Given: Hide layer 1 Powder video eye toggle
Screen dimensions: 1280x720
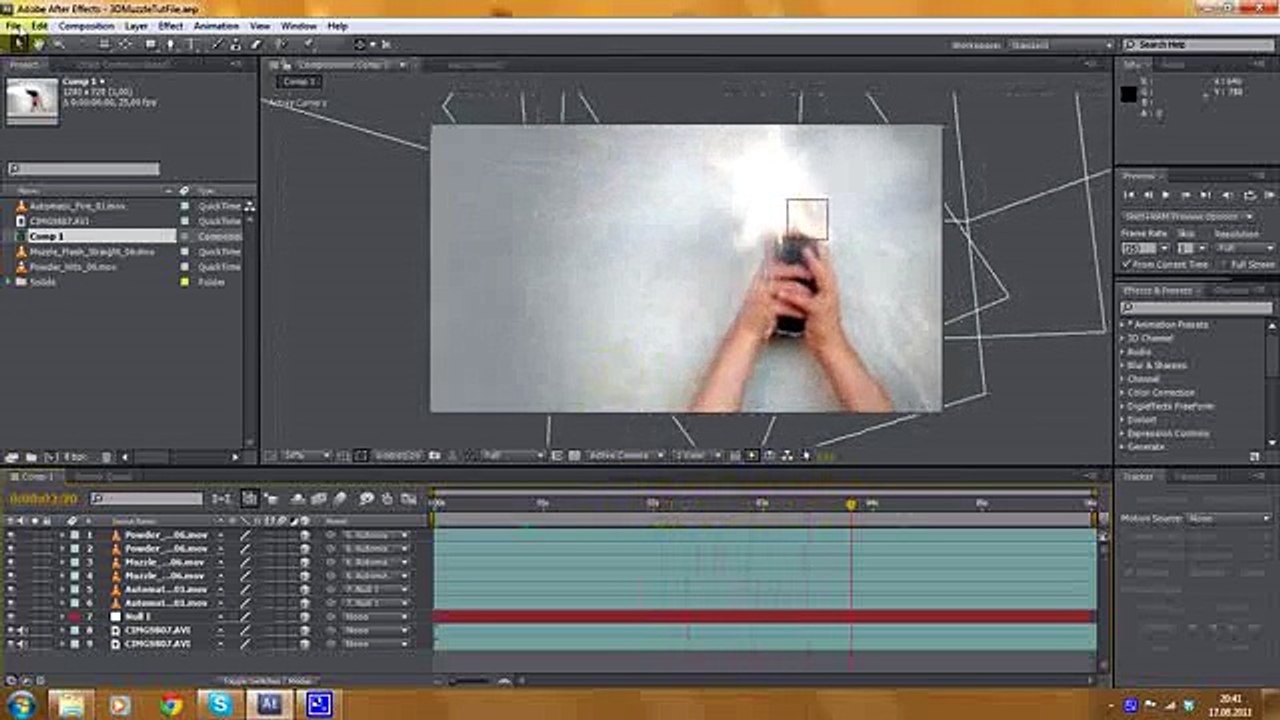Looking at the screenshot, I should tap(11, 535).
